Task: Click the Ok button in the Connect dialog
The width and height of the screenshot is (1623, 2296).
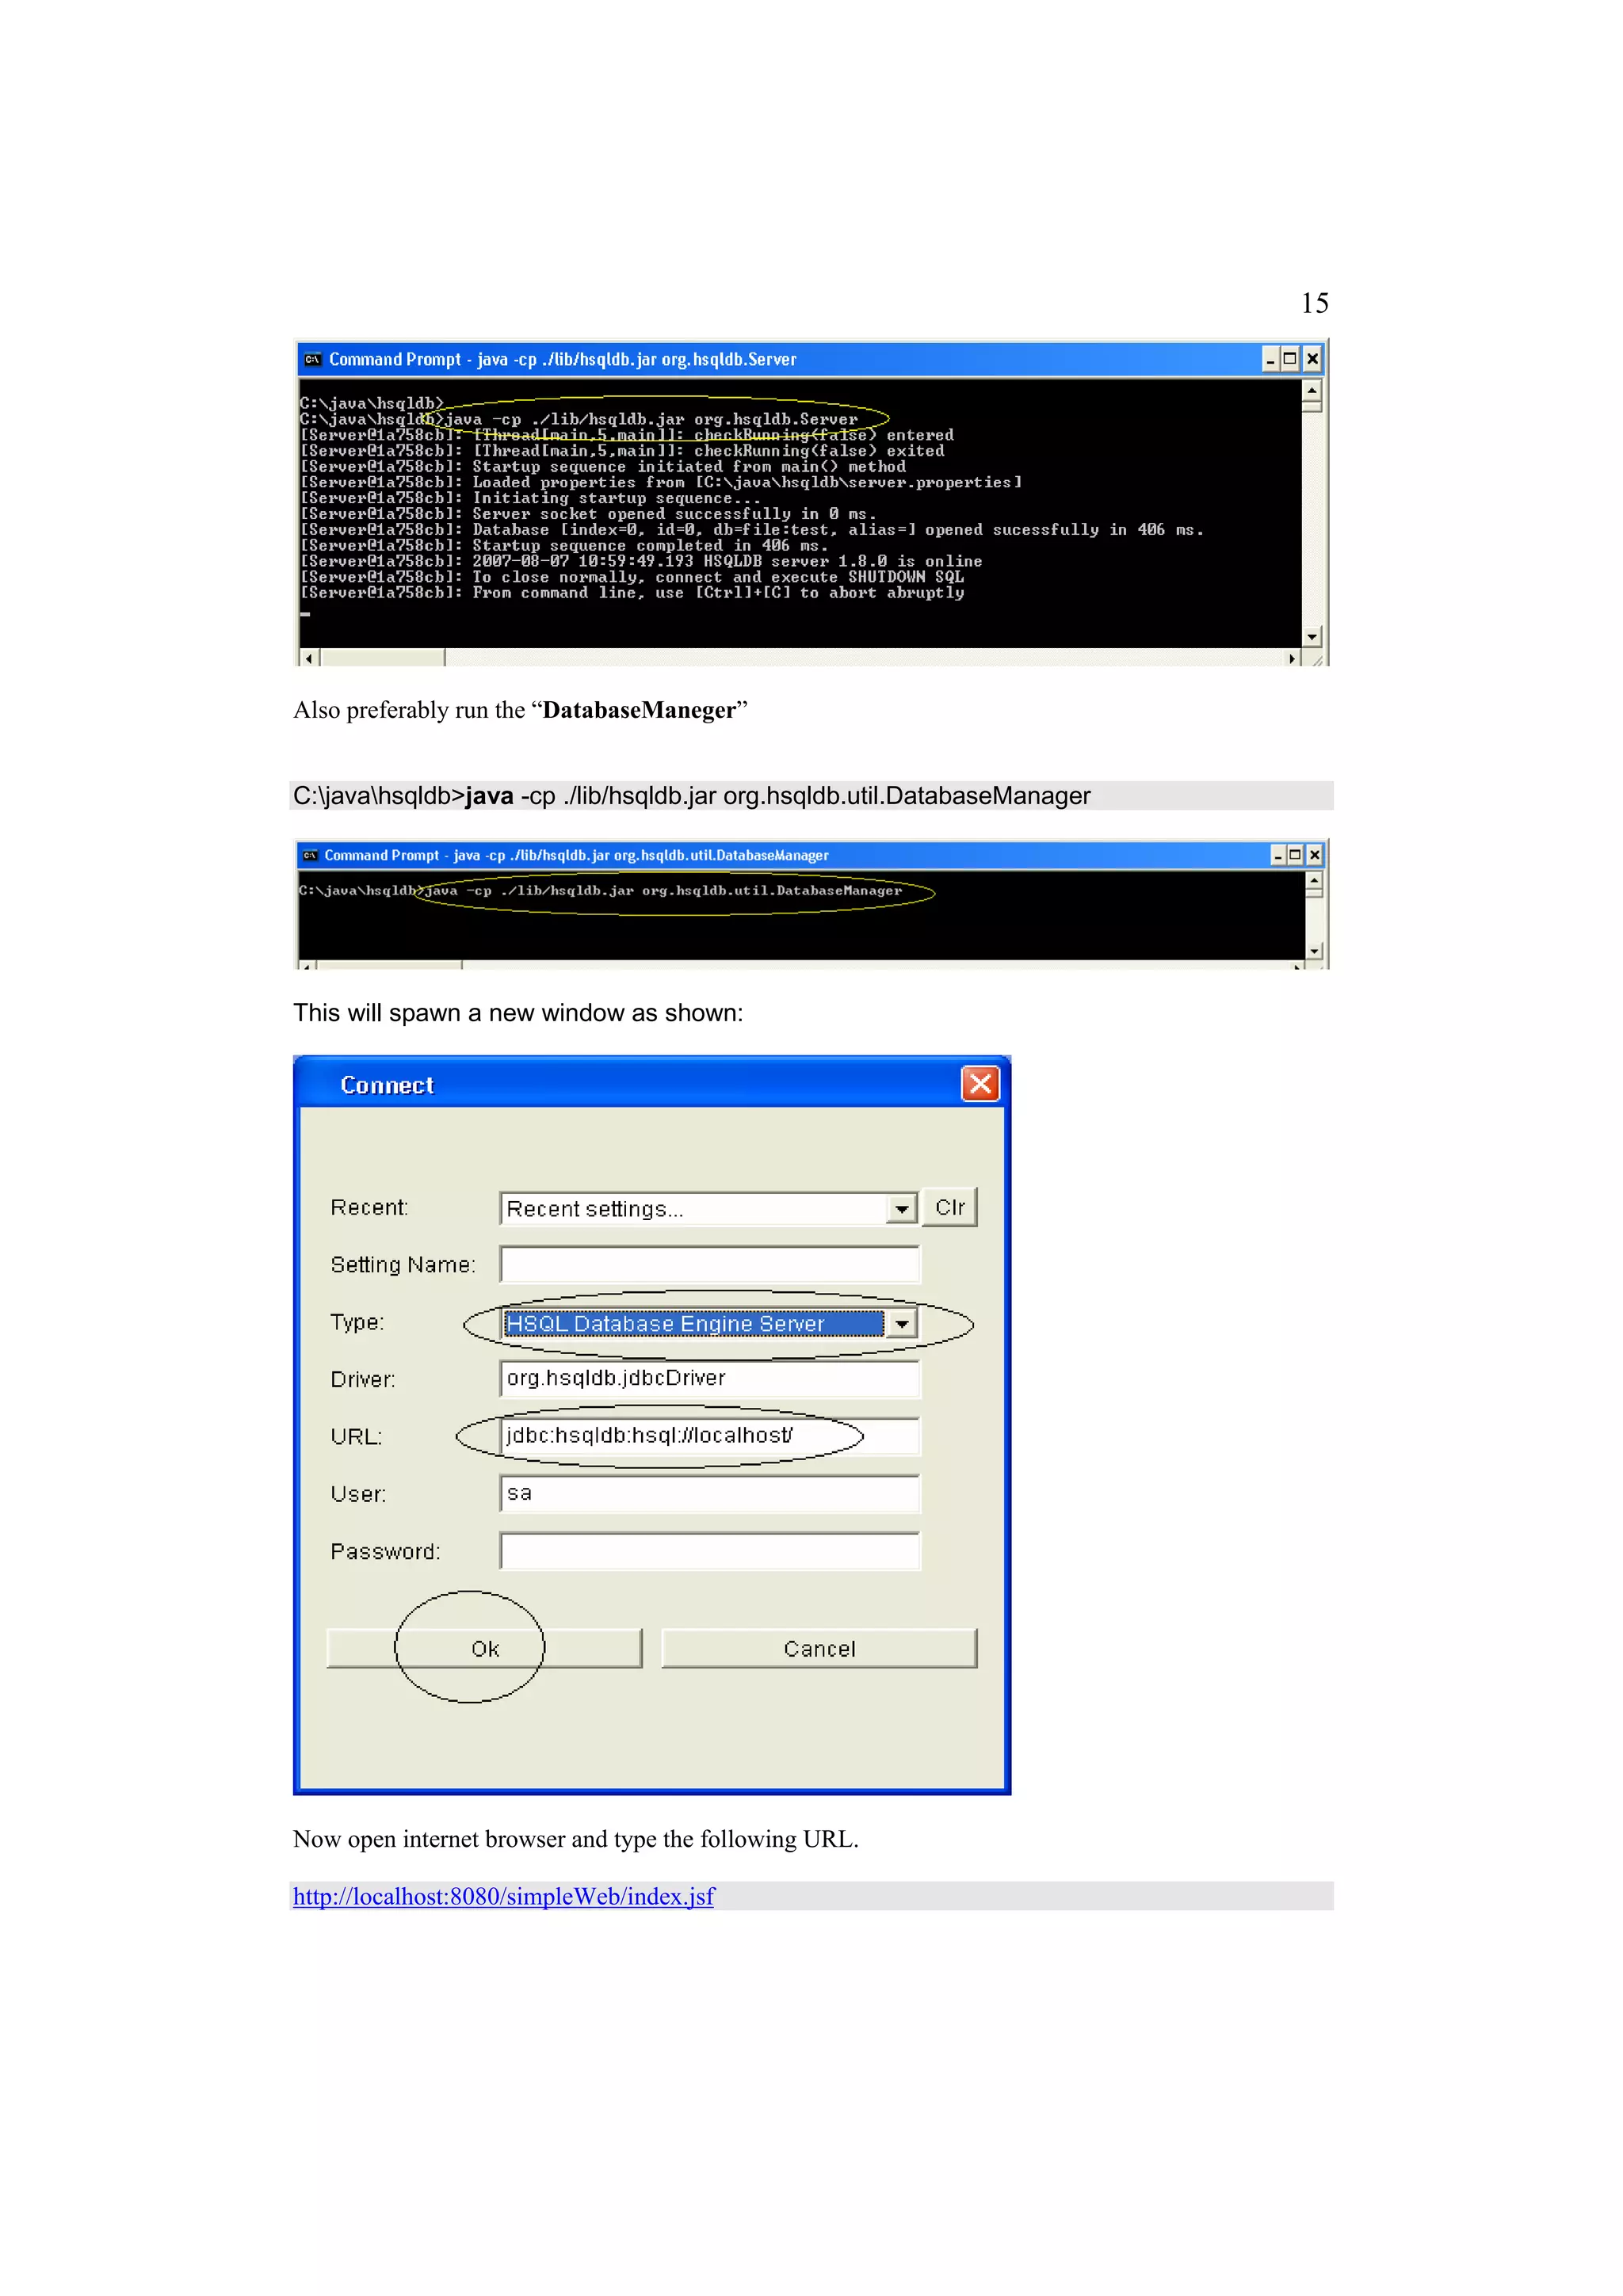Action: coord(484,1648)
